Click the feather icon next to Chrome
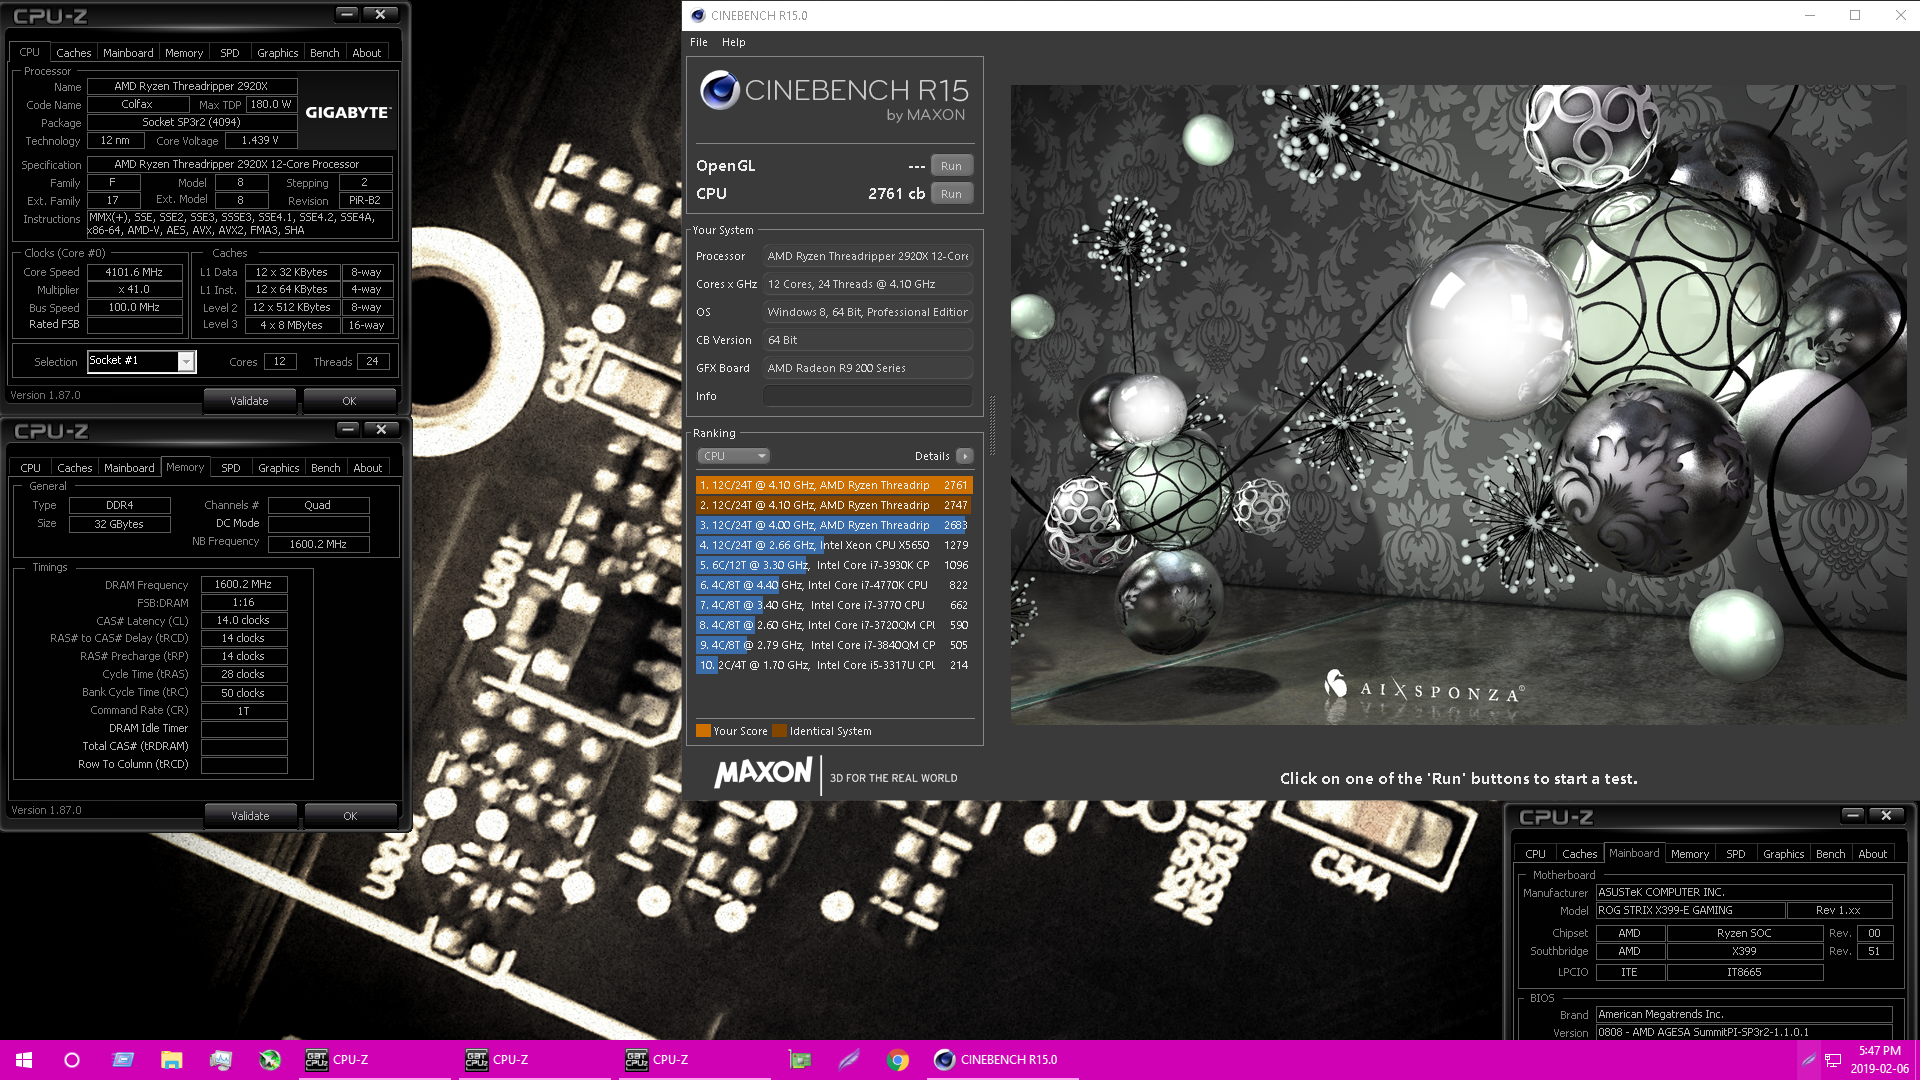The height and width of the screenshot is (1080, 1920). tap(848, 1060)
